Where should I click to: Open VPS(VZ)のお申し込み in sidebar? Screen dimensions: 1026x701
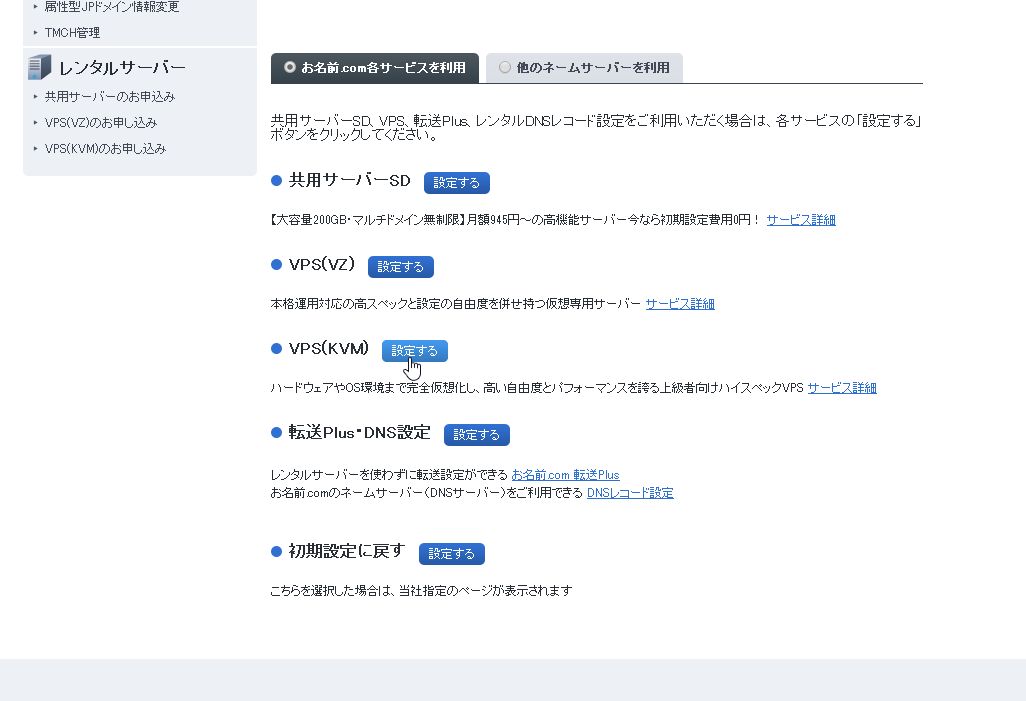coord(101,122)
